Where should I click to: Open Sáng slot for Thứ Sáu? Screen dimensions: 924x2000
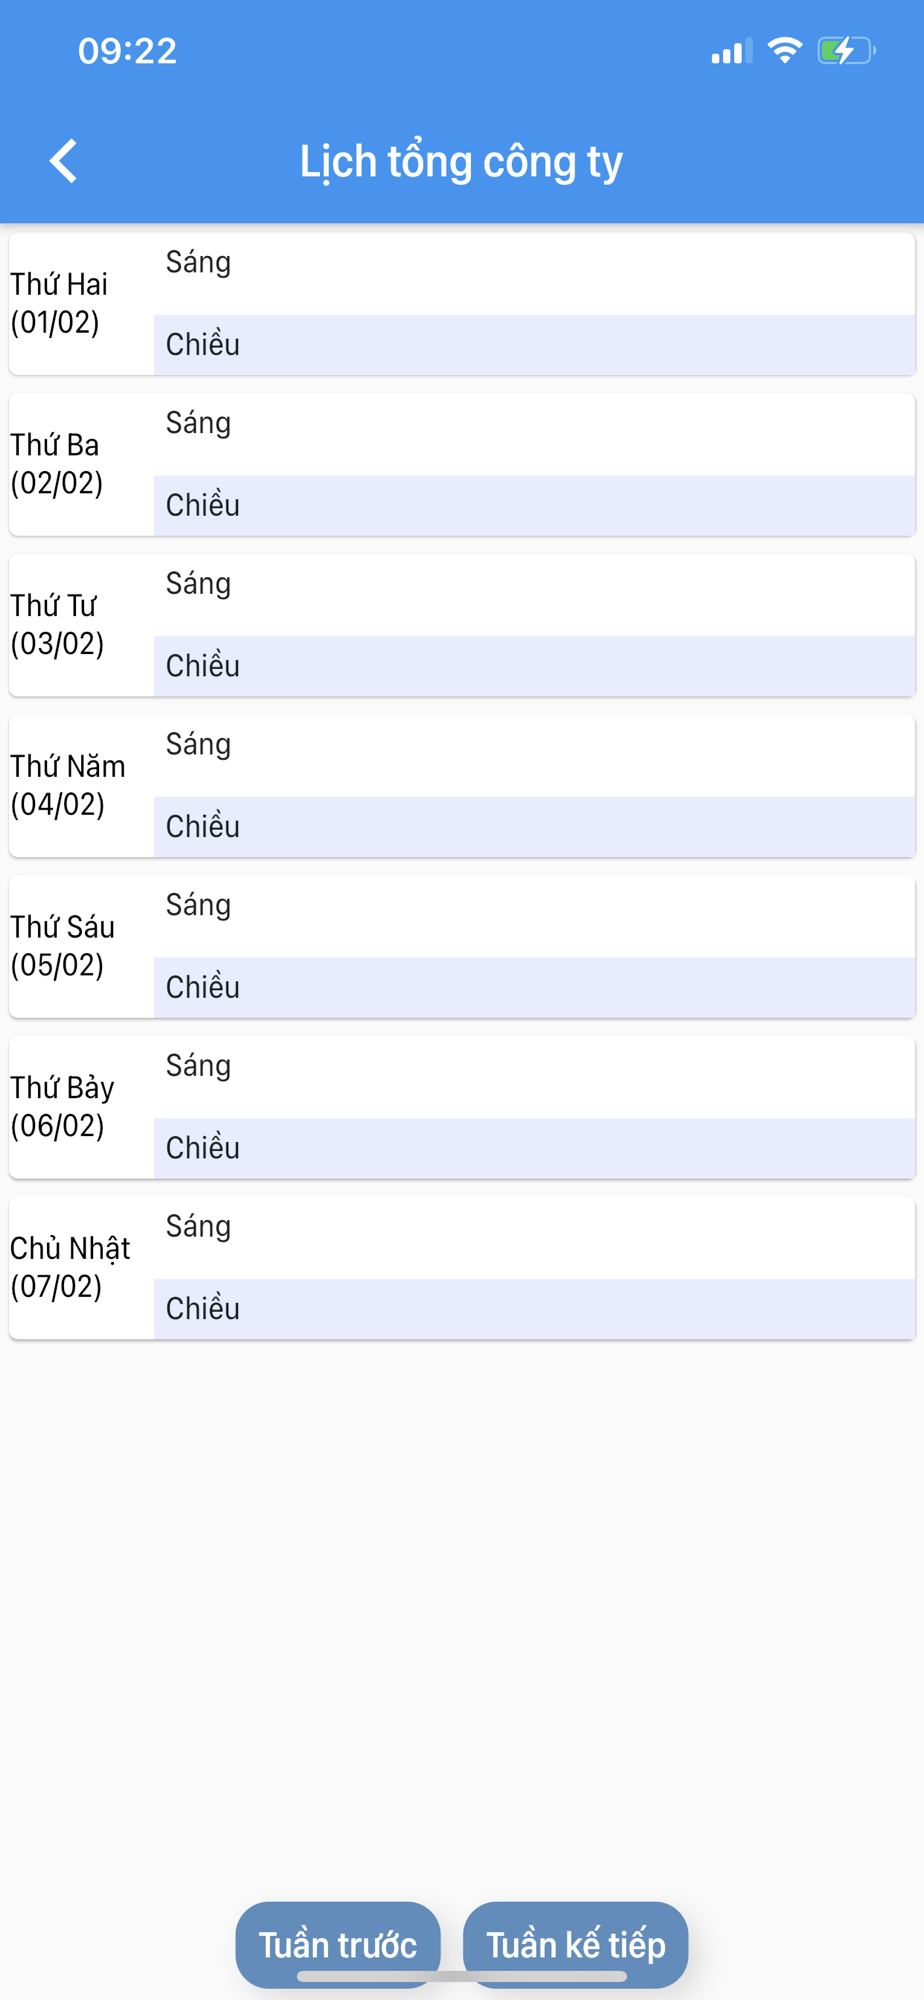point(534,917)
